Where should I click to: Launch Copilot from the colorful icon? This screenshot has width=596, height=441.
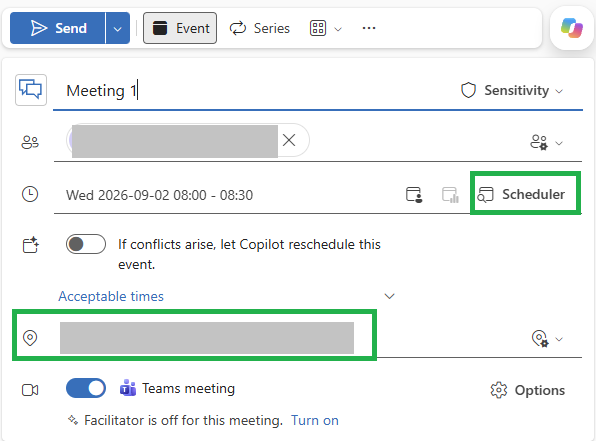tap(572, 28)
